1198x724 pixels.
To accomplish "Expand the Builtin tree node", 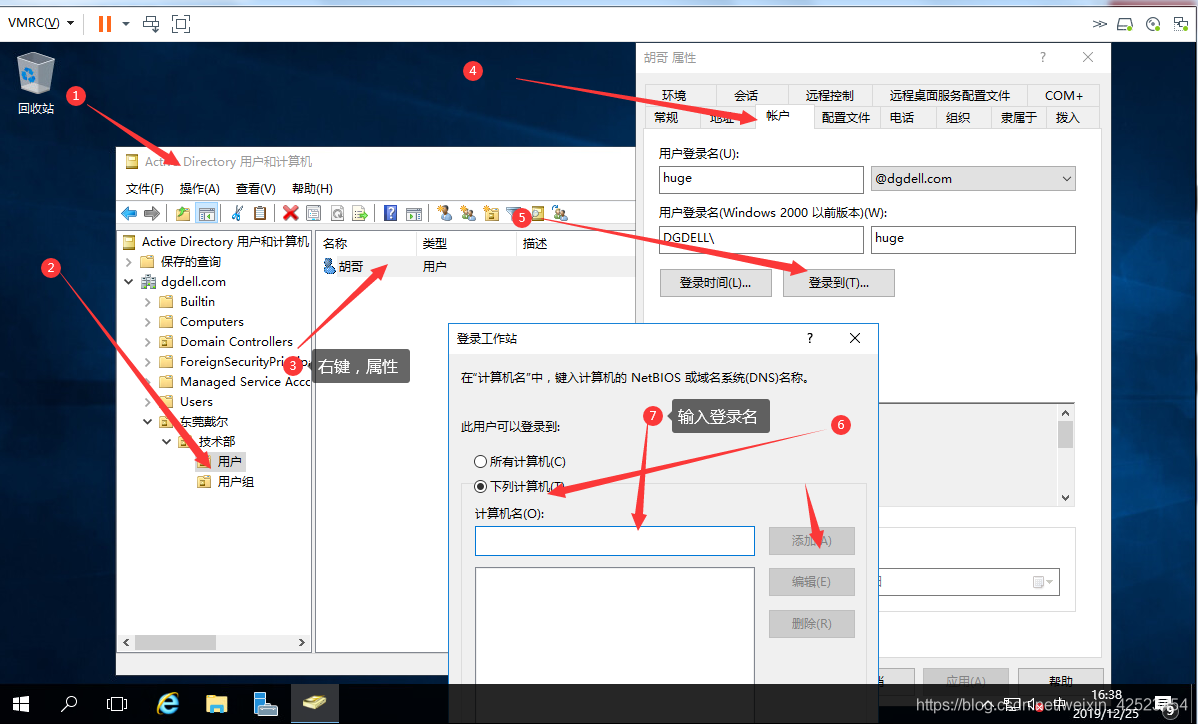I will point(147,302).
